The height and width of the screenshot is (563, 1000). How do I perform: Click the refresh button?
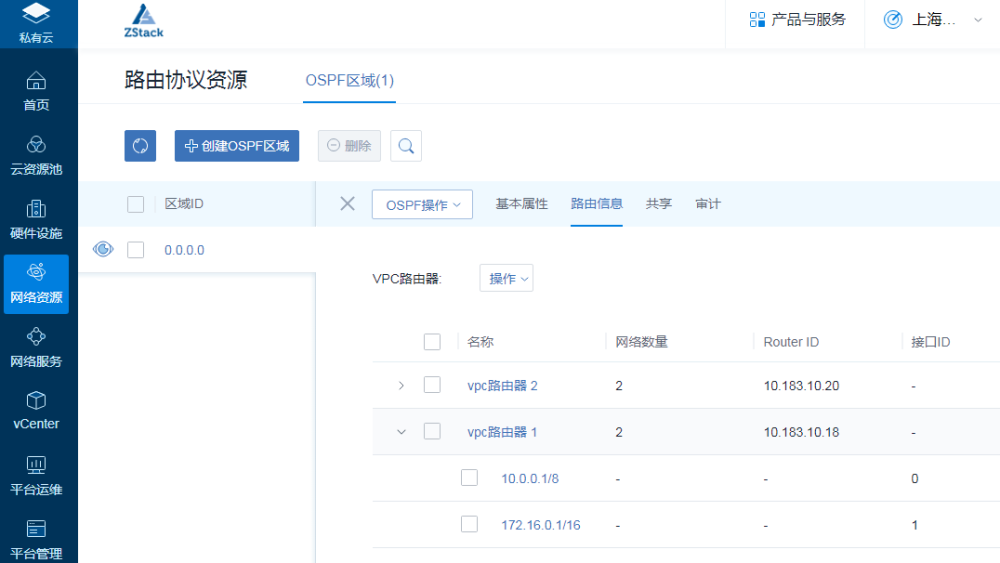pos(140,146)
